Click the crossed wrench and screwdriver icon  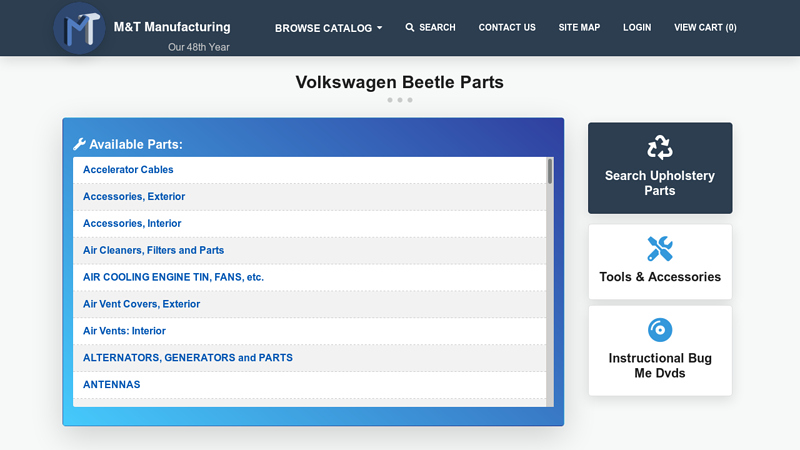coord(660,249)
